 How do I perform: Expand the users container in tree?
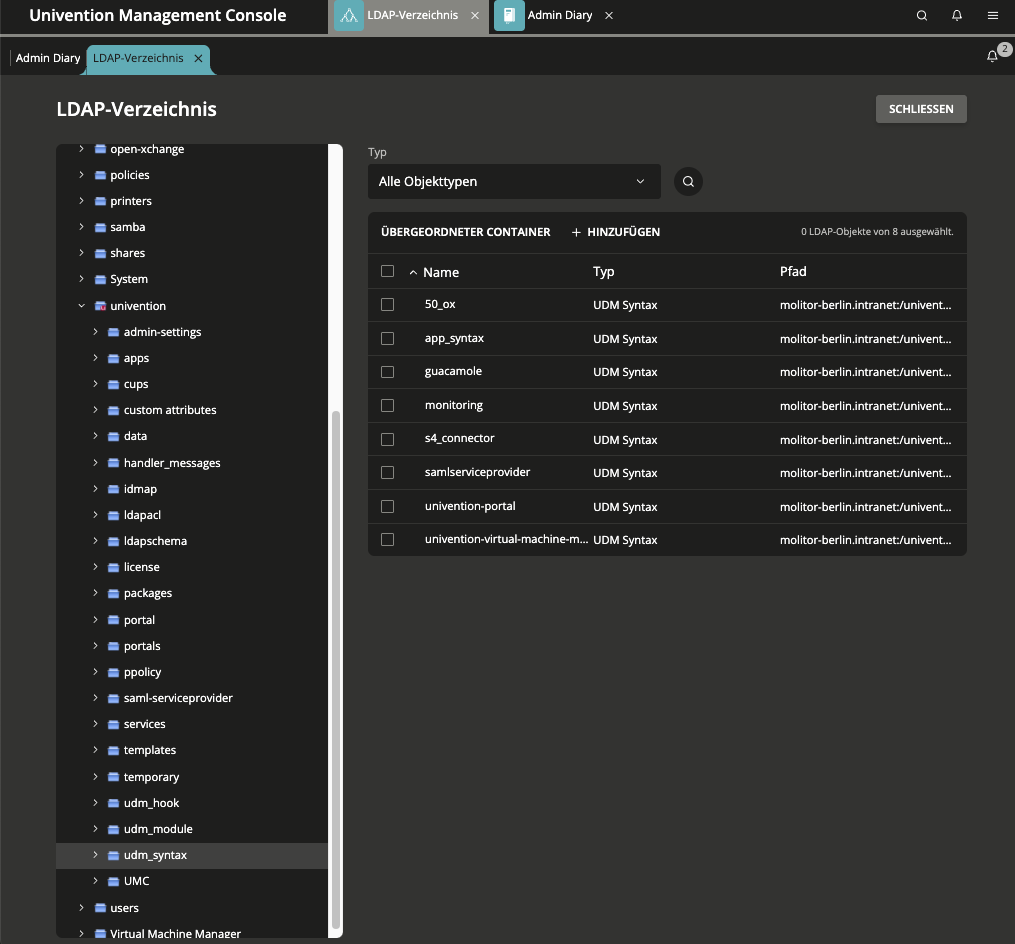click(82, 908)
